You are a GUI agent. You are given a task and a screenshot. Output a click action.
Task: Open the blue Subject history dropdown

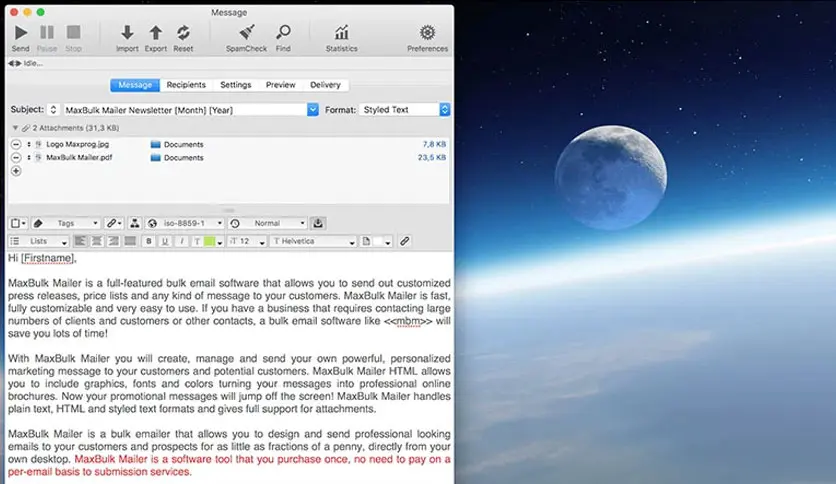click(313, 110)
